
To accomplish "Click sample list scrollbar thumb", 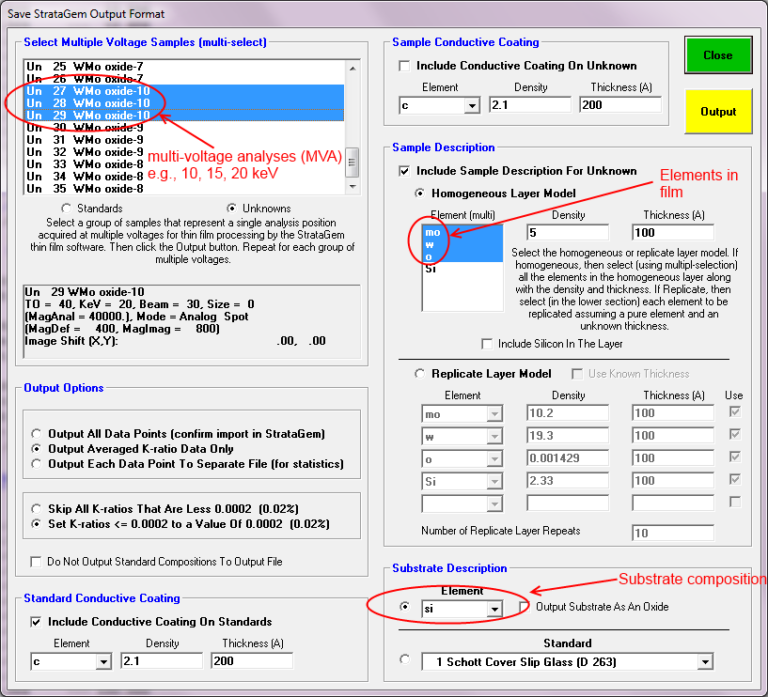I will coord(353,163).
